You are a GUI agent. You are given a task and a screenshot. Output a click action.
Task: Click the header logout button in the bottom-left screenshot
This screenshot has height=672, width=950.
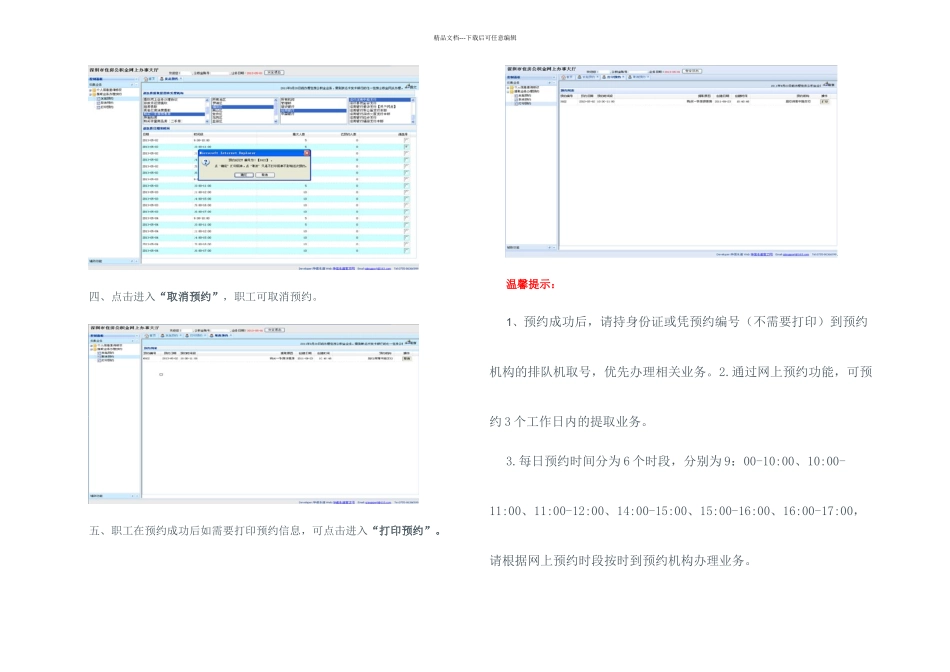pos(274,330)
